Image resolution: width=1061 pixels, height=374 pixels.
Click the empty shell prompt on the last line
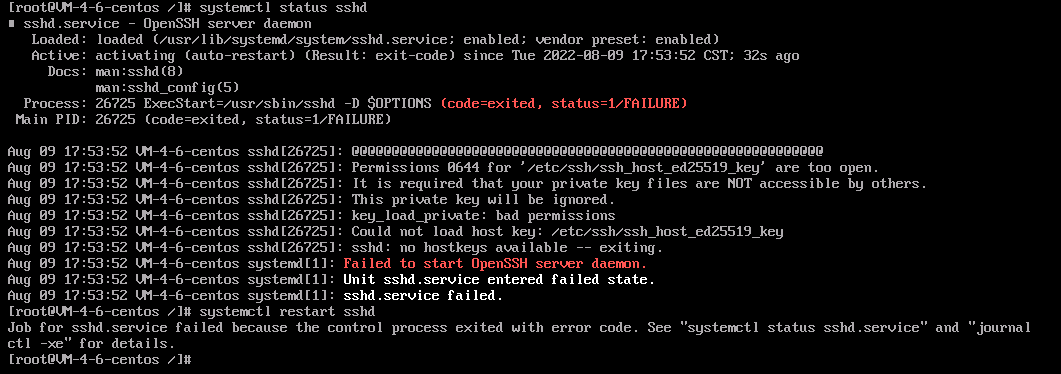pyautogui.click(x=100, y=359)
